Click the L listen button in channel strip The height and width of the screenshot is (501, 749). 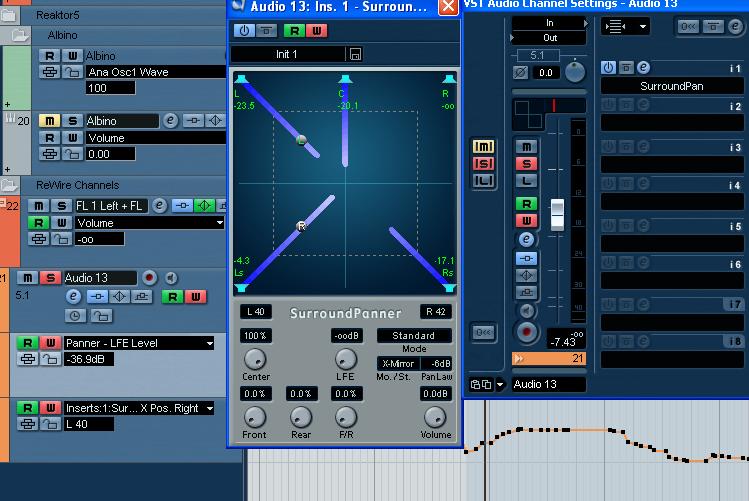pos(526,181)
